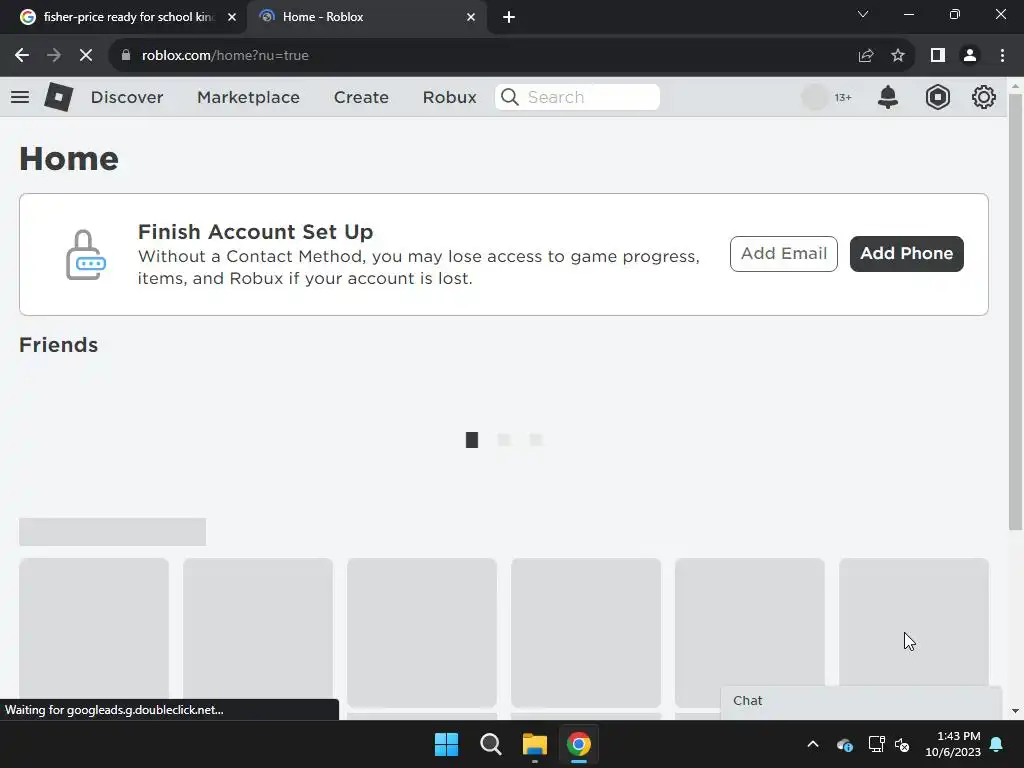Open the tab search chevron
Screen dimensions: 1024x768
tap(863, 14)
